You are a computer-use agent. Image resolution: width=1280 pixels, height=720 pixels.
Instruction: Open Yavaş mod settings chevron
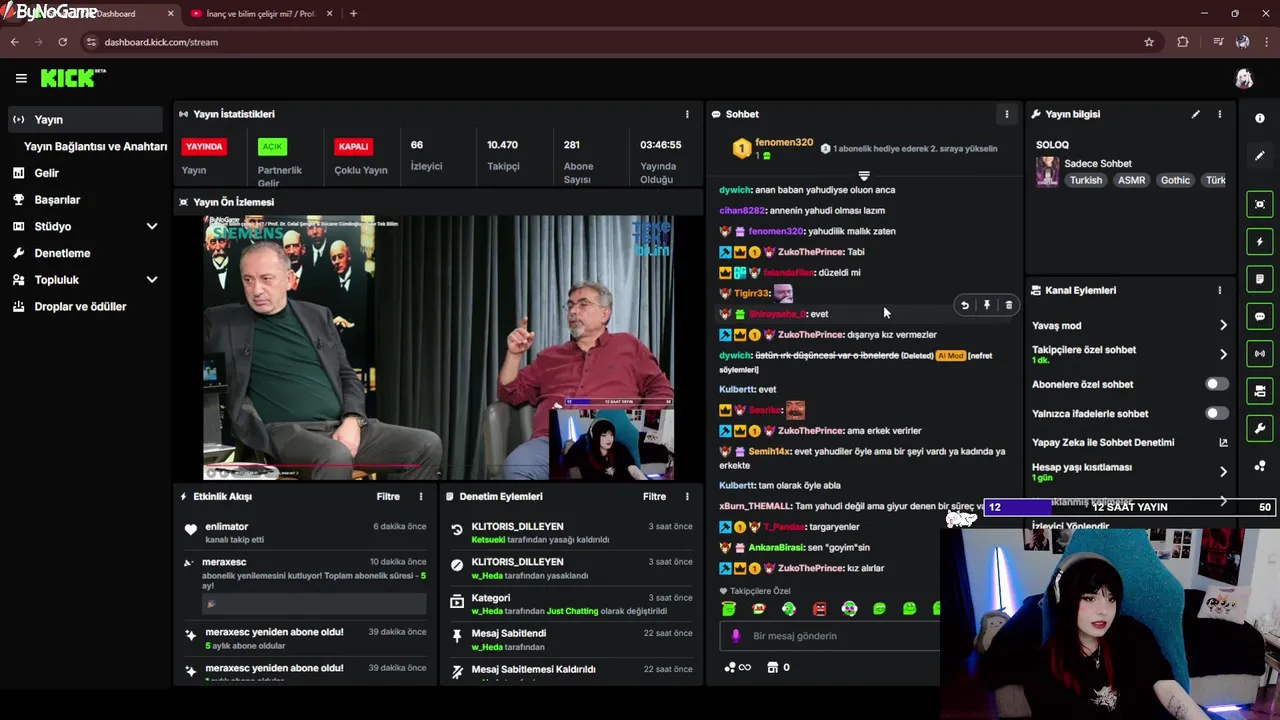pyautogui.click(x=1223, y=326)
